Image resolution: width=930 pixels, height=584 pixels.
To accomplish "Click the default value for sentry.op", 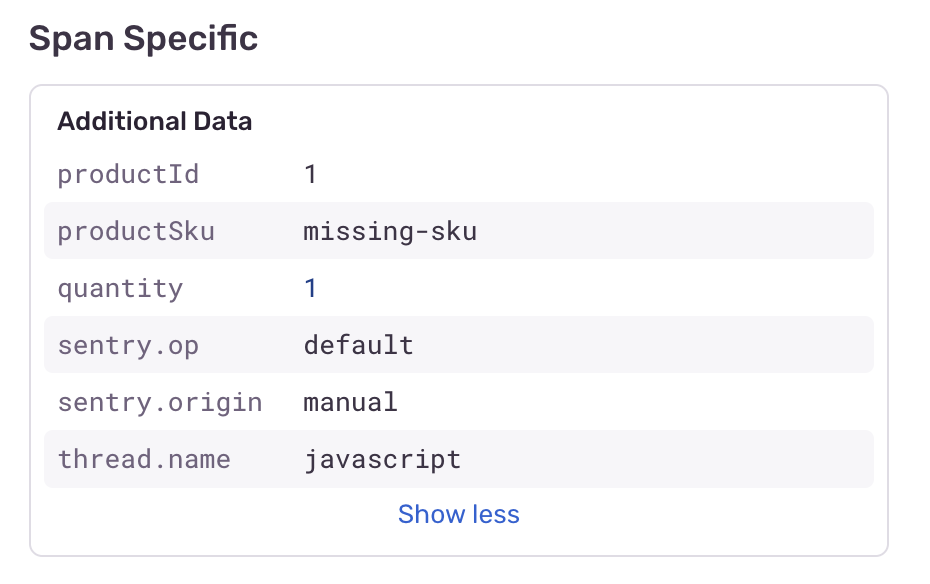I will click(x=358, y=345).
